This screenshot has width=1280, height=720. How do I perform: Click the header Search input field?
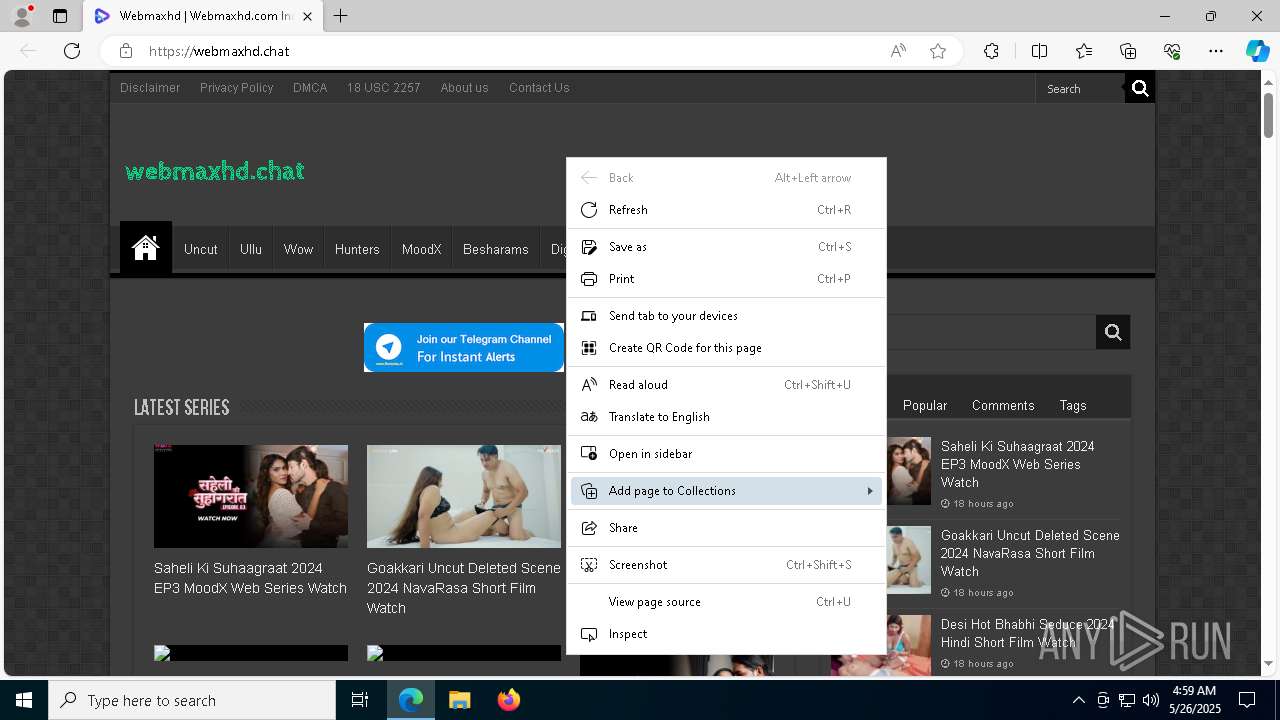[x=1081, y=89]
